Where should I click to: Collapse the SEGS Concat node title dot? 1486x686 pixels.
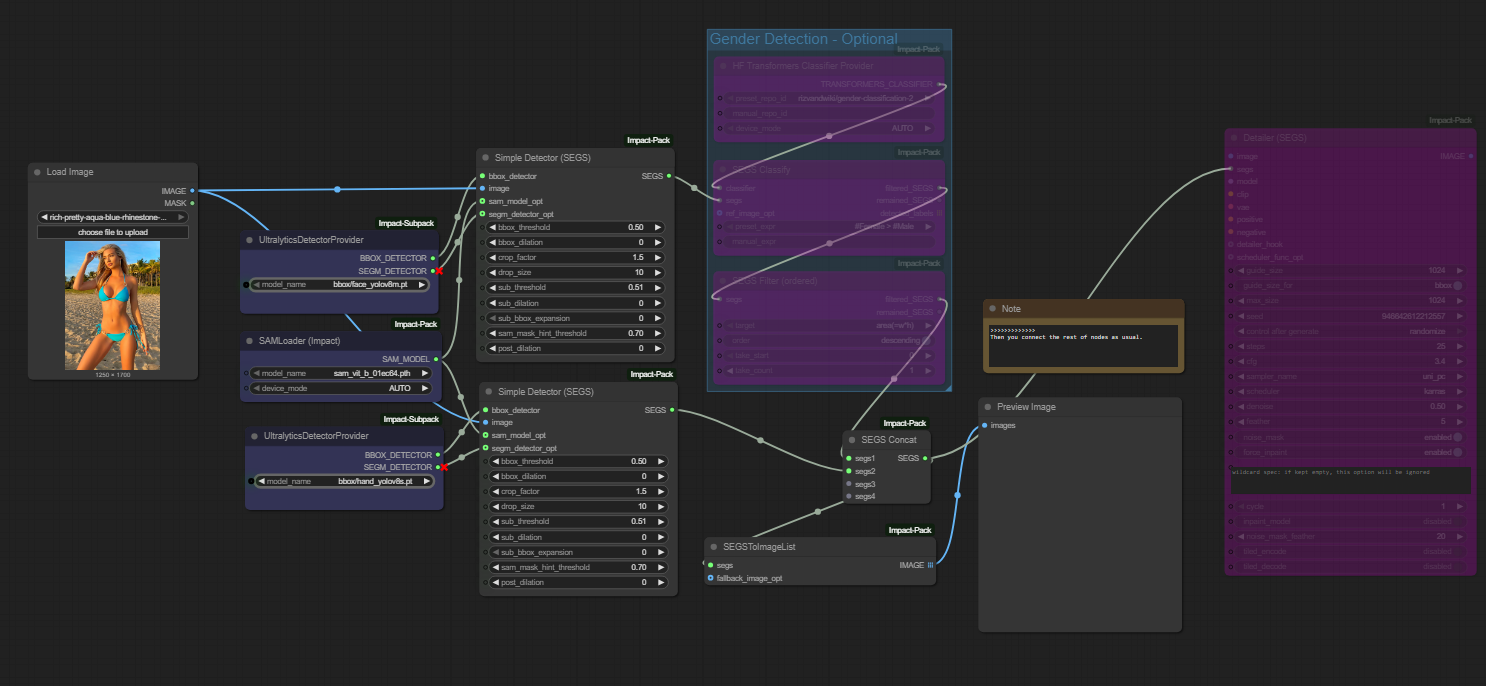coord(851,439)
